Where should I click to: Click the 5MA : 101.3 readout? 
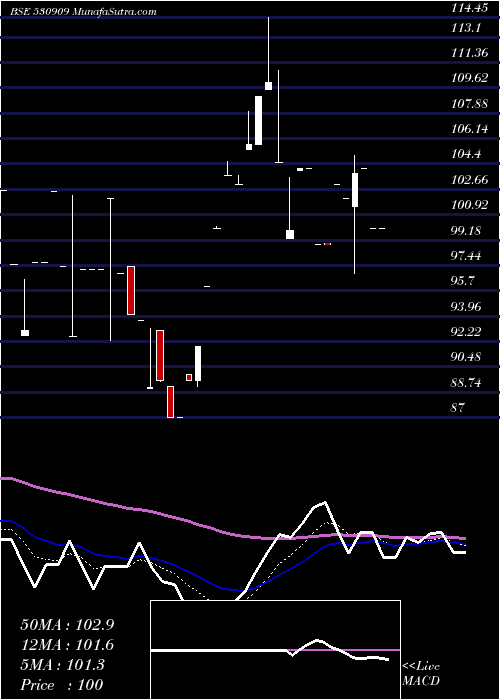click(x=62, y=665)
